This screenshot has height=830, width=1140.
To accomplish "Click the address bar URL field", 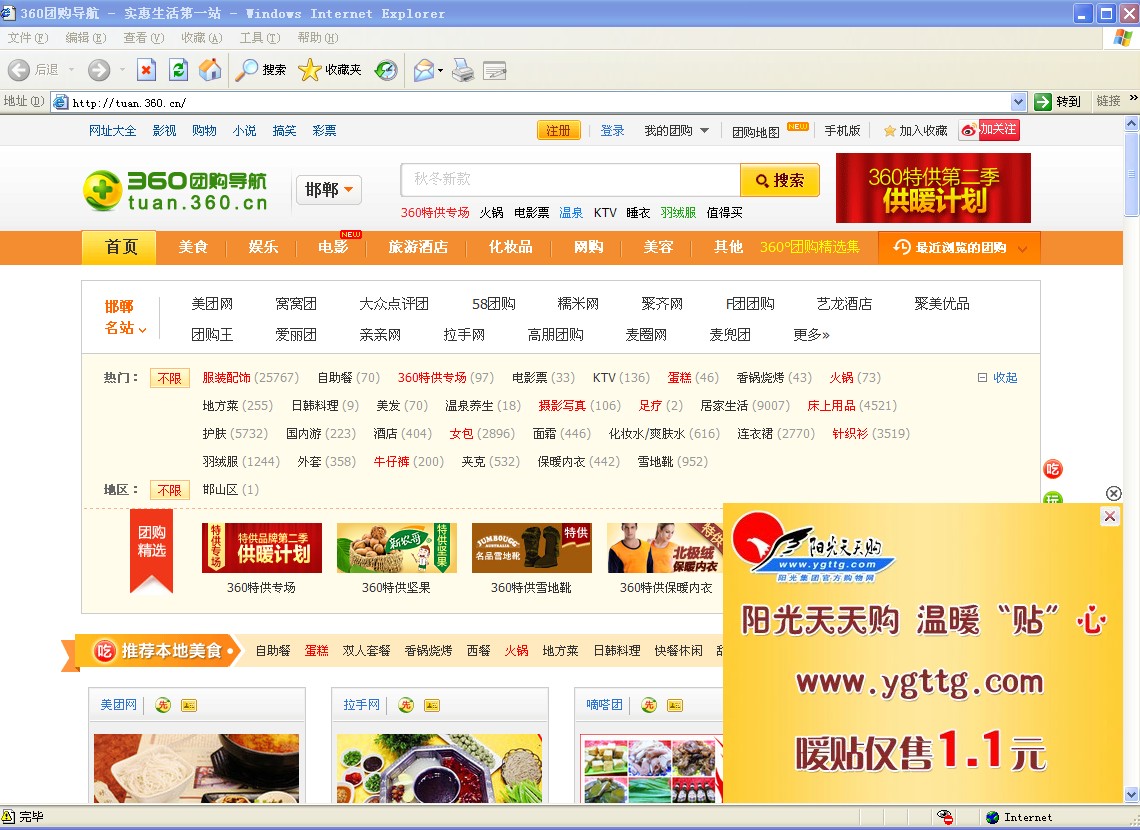I will pyautogui.click(x=538, y=102).
